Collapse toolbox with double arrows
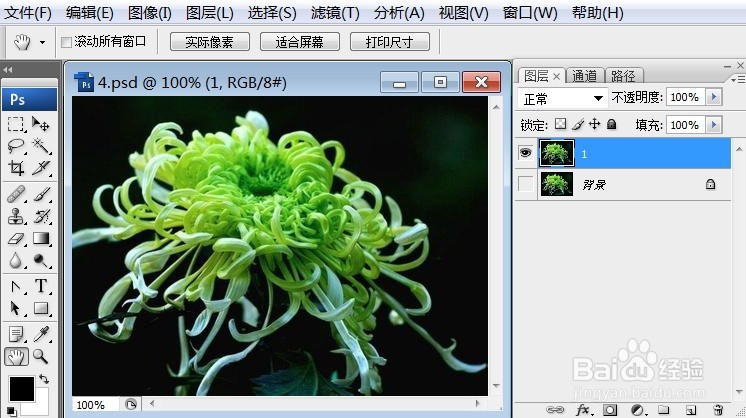The height and width of the screenshot is (418, 746). [7, 70]
